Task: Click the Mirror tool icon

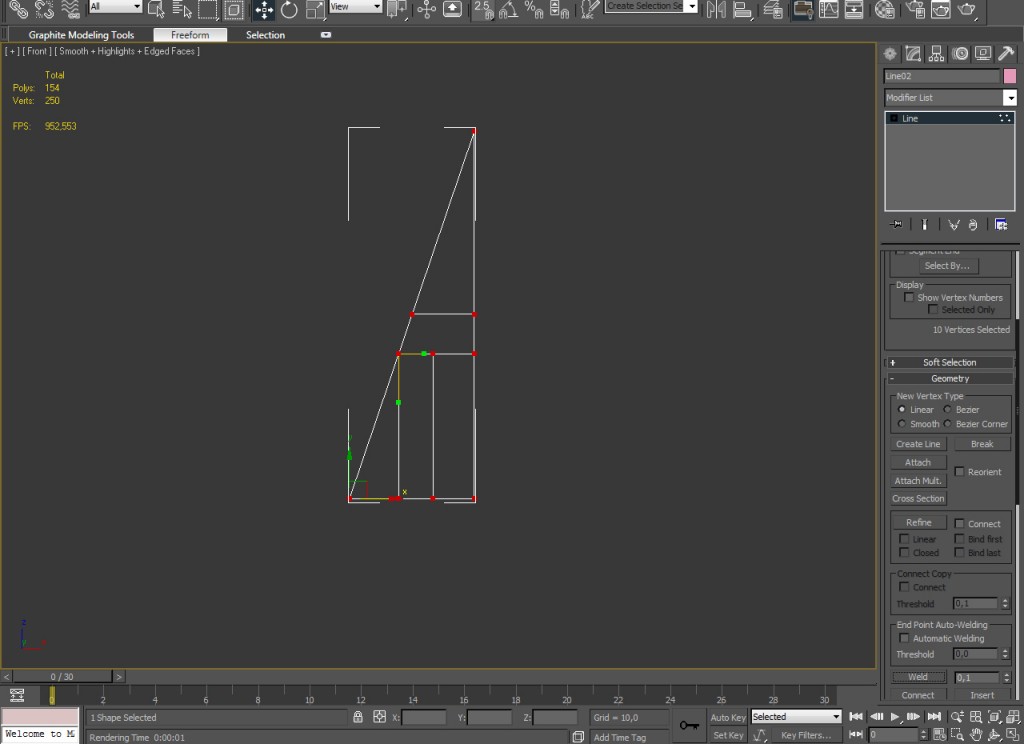Action: [716, 9]
